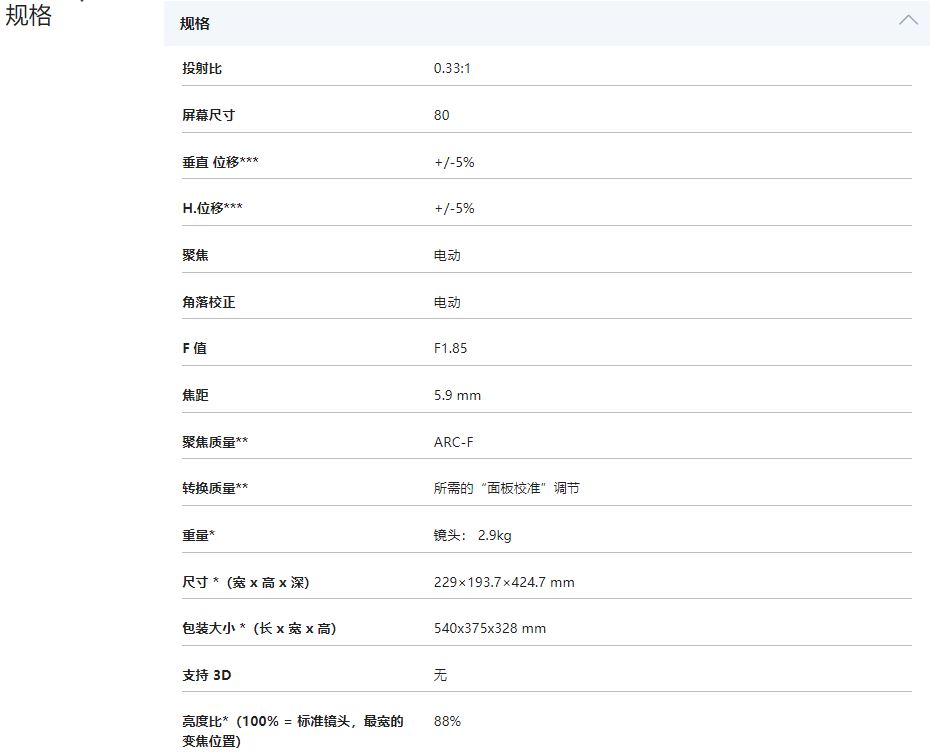932x756 pixels.
Task: Click the 88% brightness ratio value
Action: coord(447,721)
